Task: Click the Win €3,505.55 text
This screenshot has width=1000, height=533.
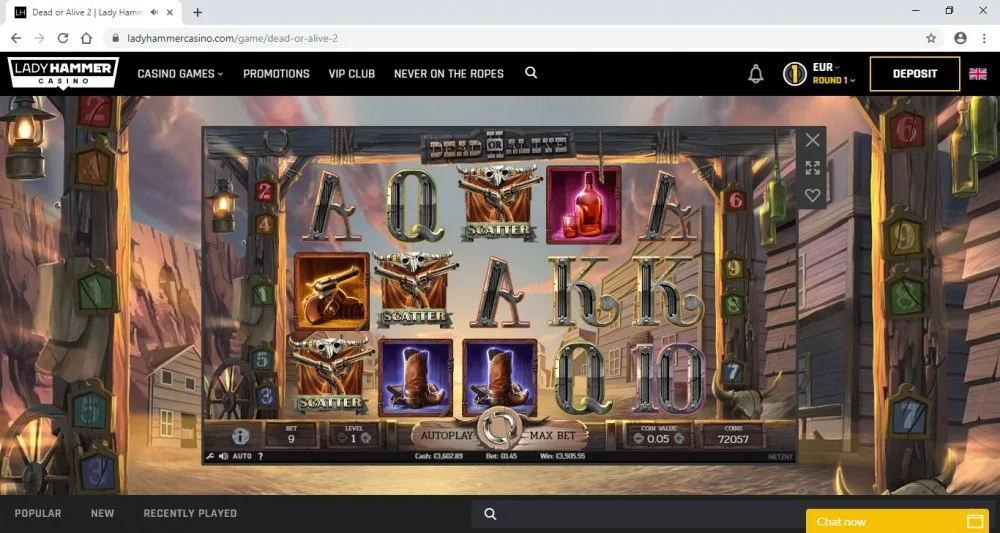Action: [x=561, y=456]
